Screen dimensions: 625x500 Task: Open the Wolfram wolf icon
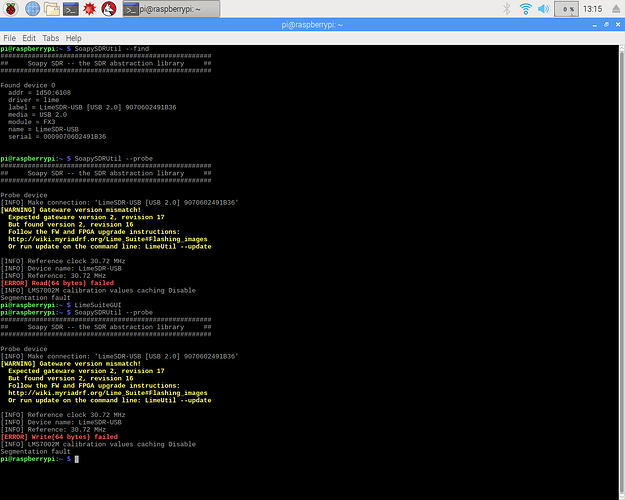pos(109,8)
